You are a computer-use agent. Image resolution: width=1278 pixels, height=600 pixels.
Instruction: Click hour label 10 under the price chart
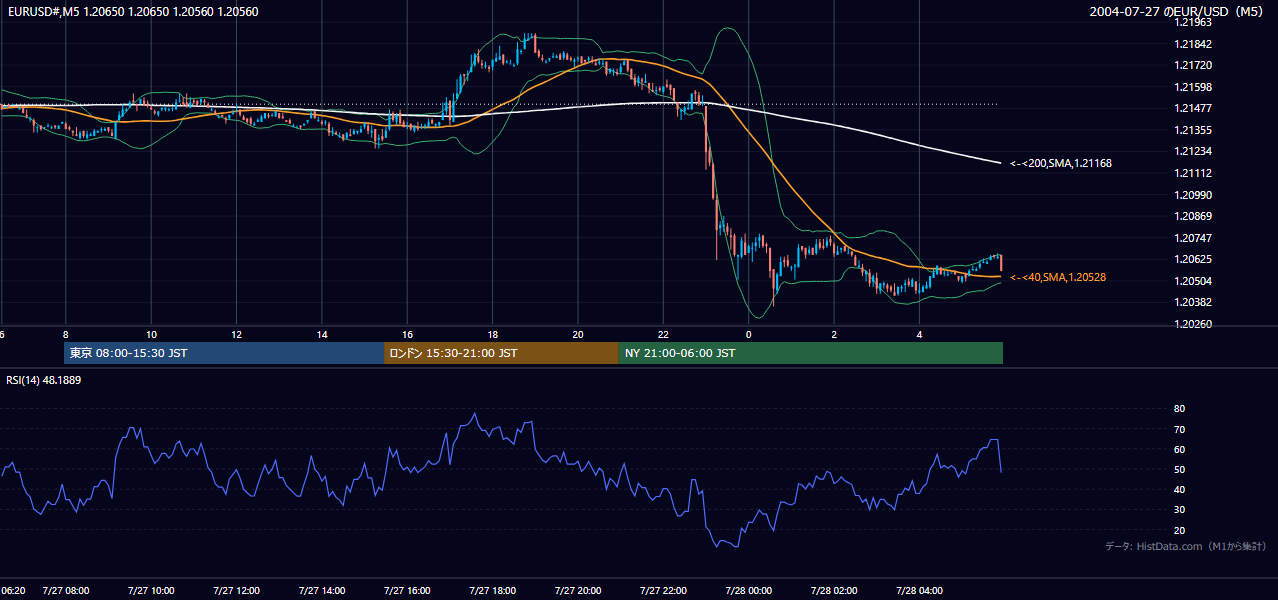point(150,334)
